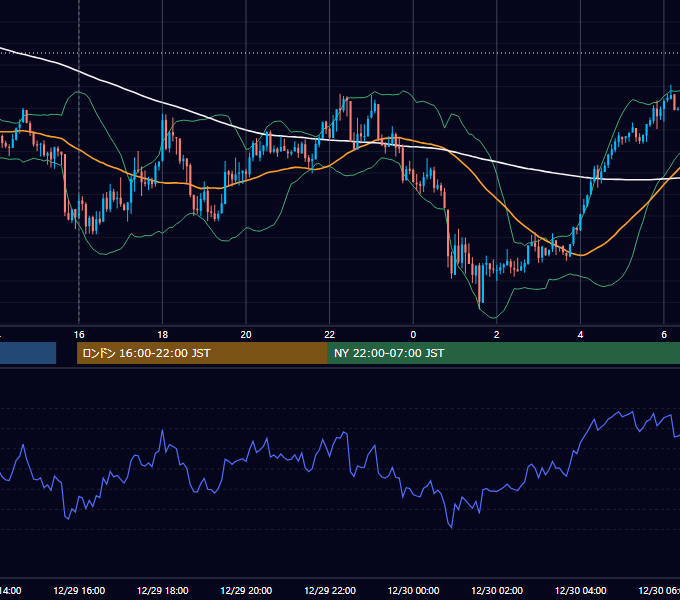Click hour label 16 on the time axis
Screen dimensions: 680x600
point(79,335)
